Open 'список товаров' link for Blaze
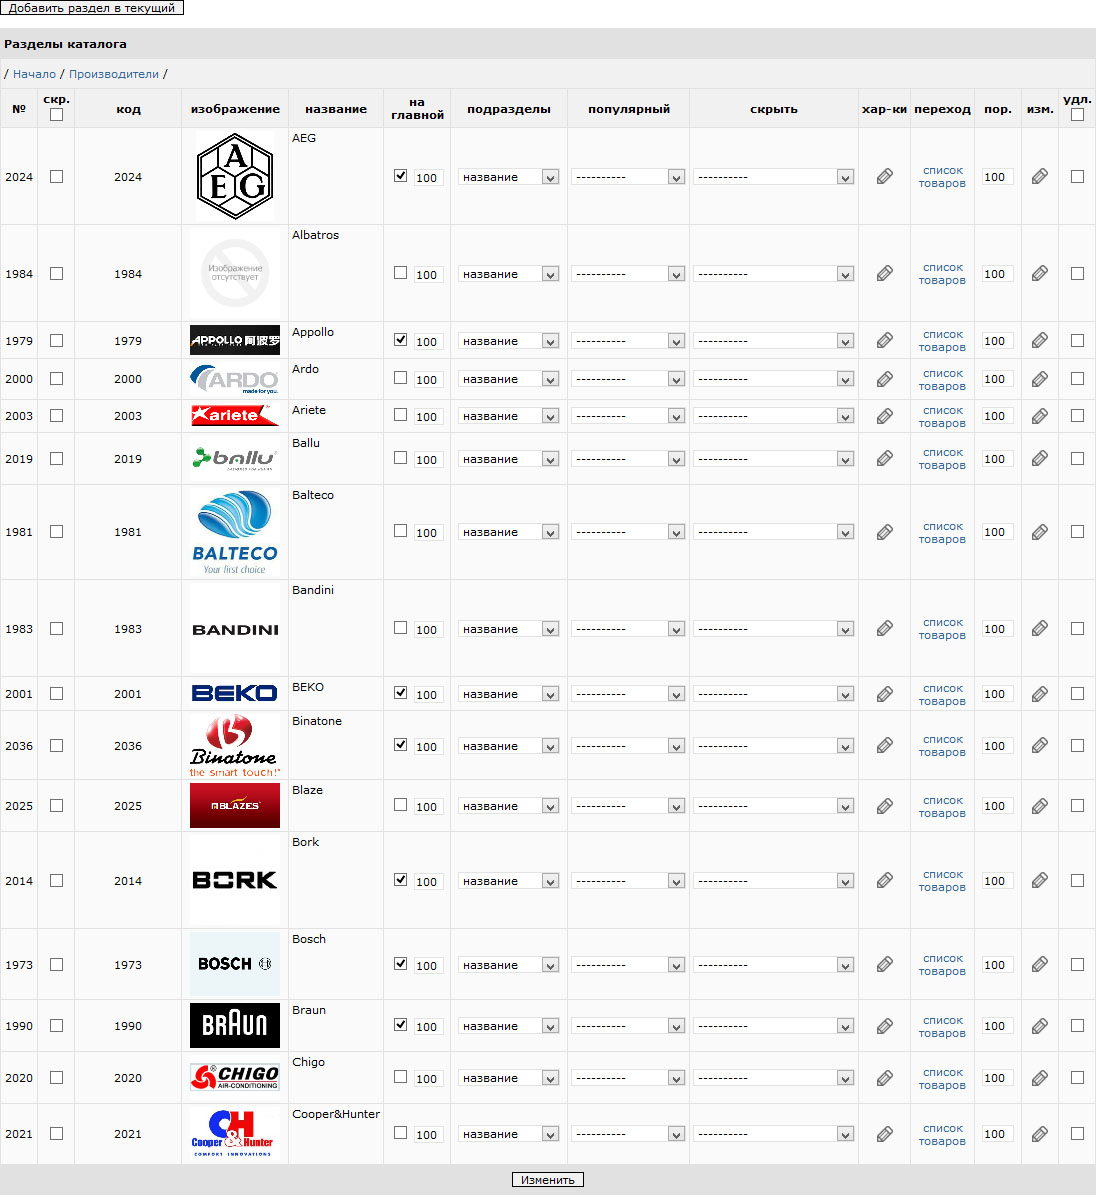Image resolution: width=1096 pixels, height=1195 pixels. [942, 807]
